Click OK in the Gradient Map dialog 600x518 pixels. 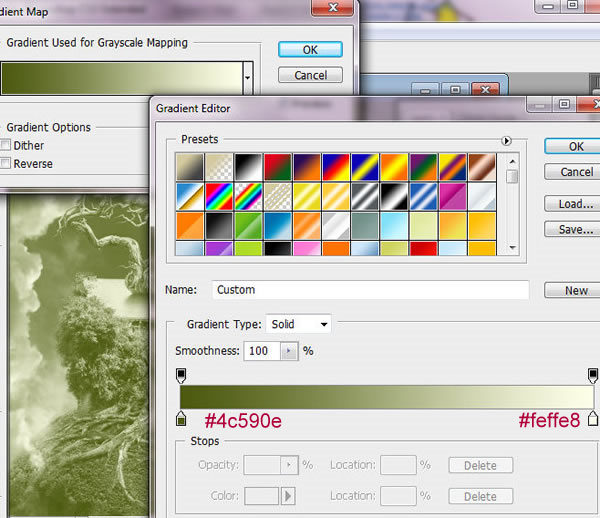[310, 50]
